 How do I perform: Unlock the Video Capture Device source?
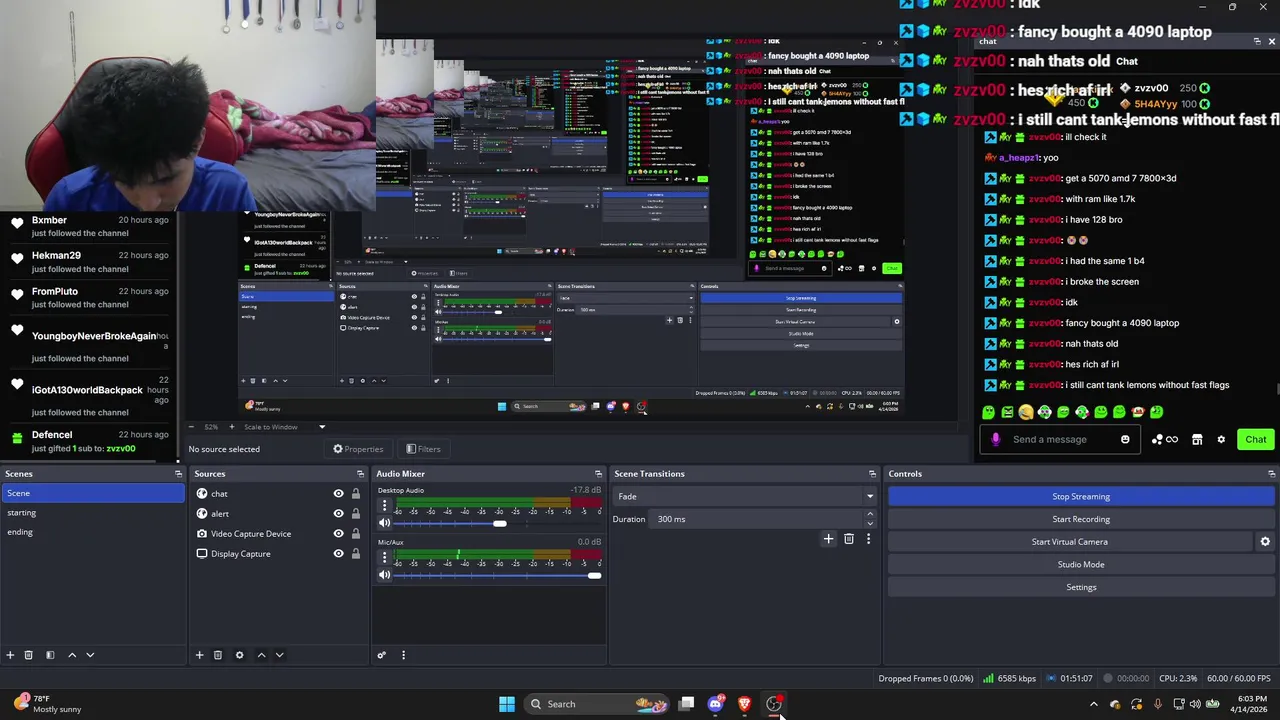pyautogui.click(x=355, y=534)
